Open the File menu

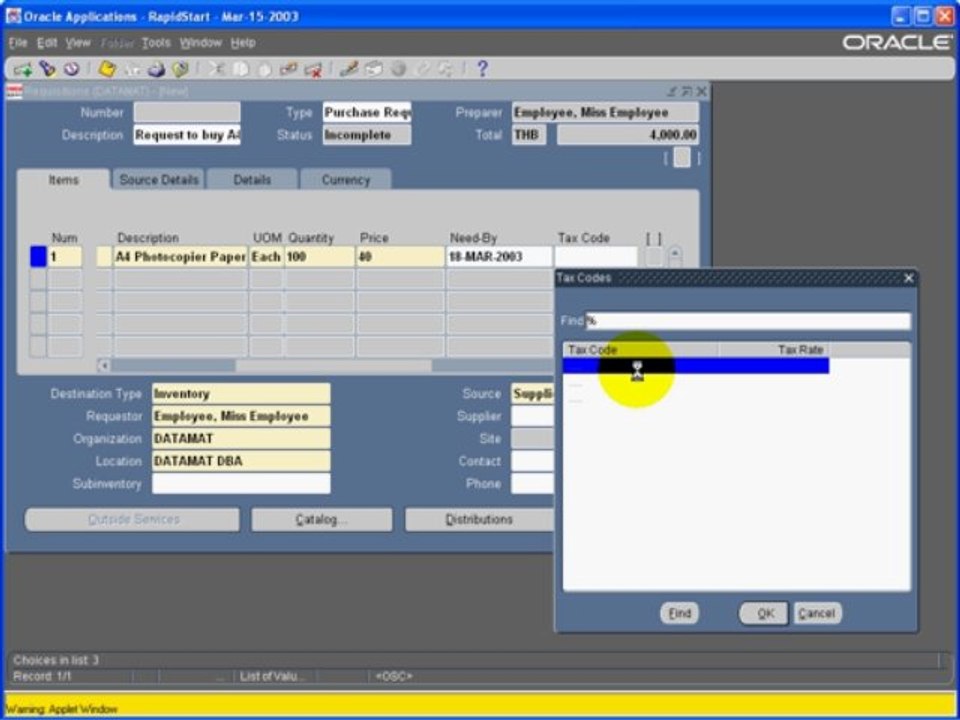tap(18, 43)
